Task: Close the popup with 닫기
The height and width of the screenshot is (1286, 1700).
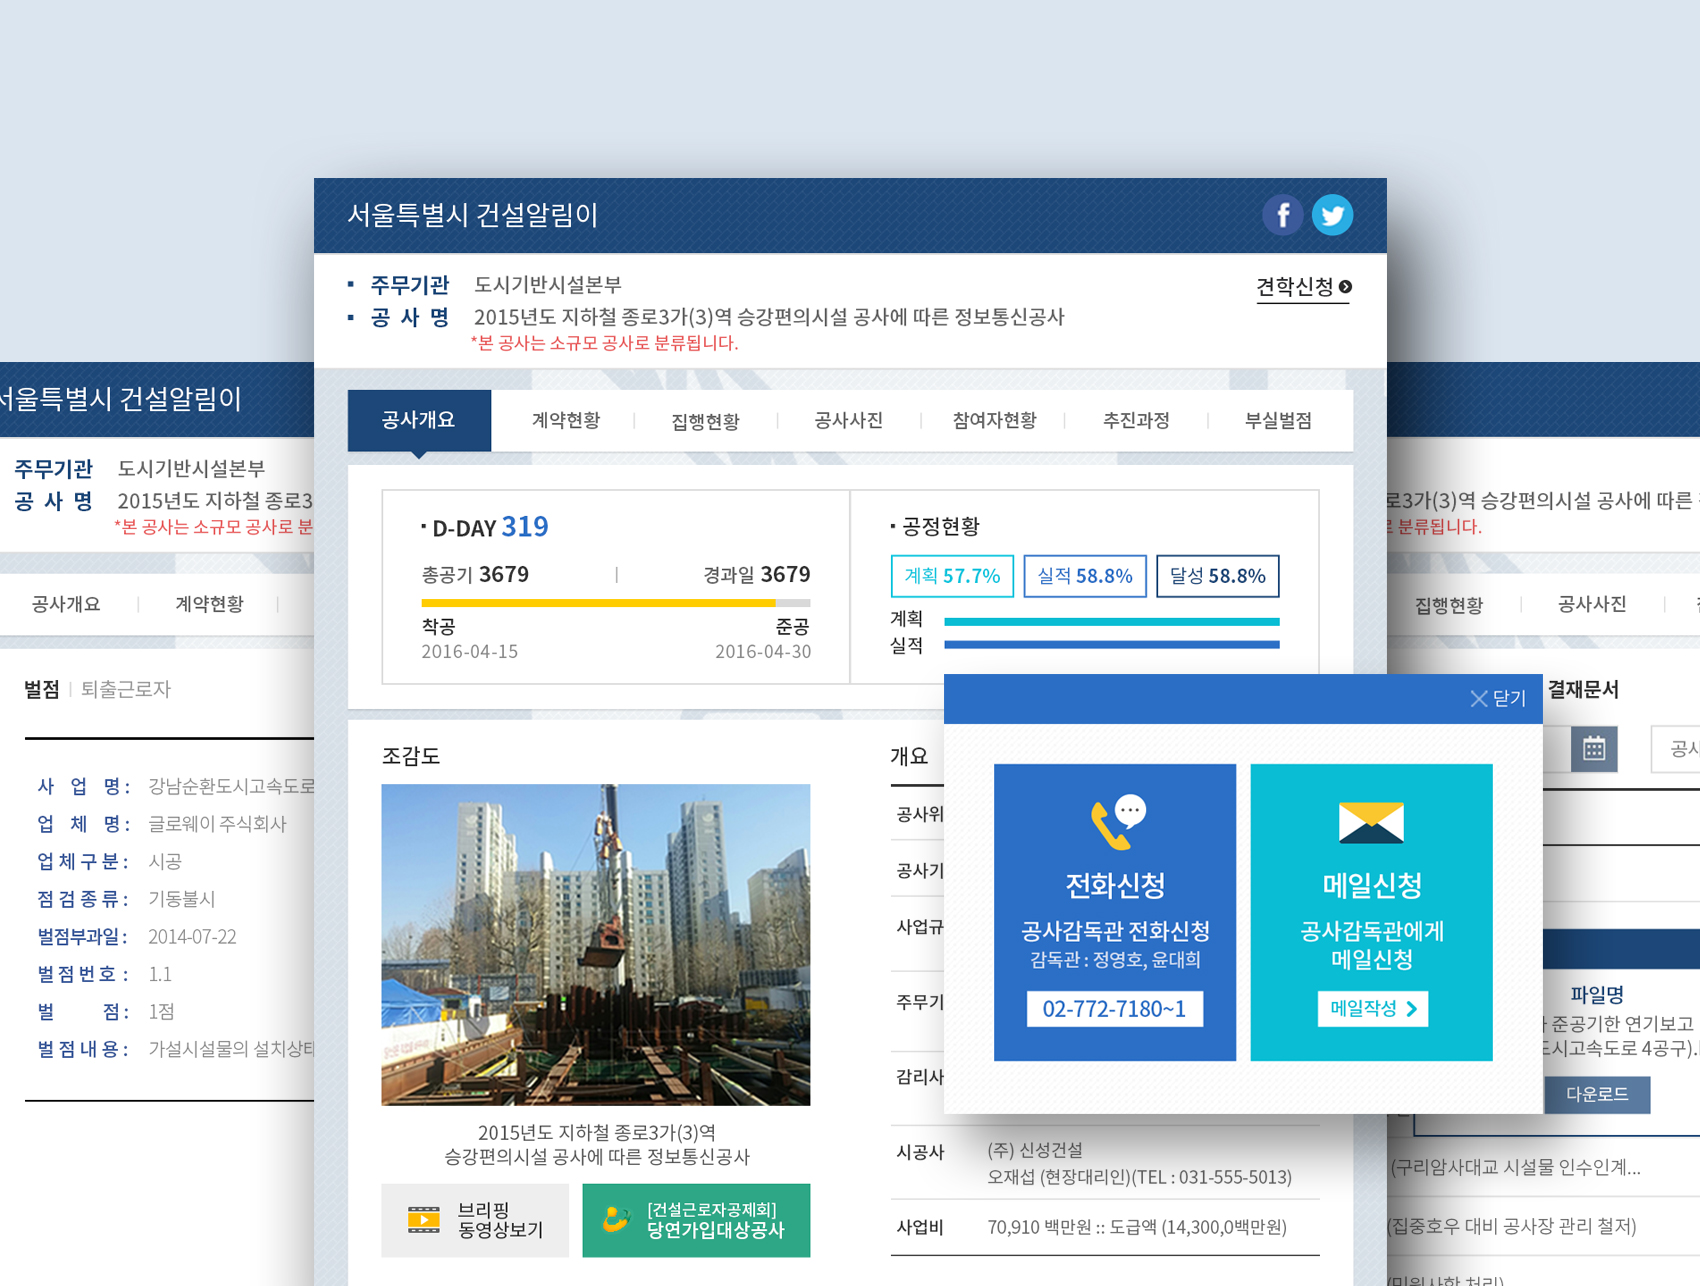Action: point(1498,699)
